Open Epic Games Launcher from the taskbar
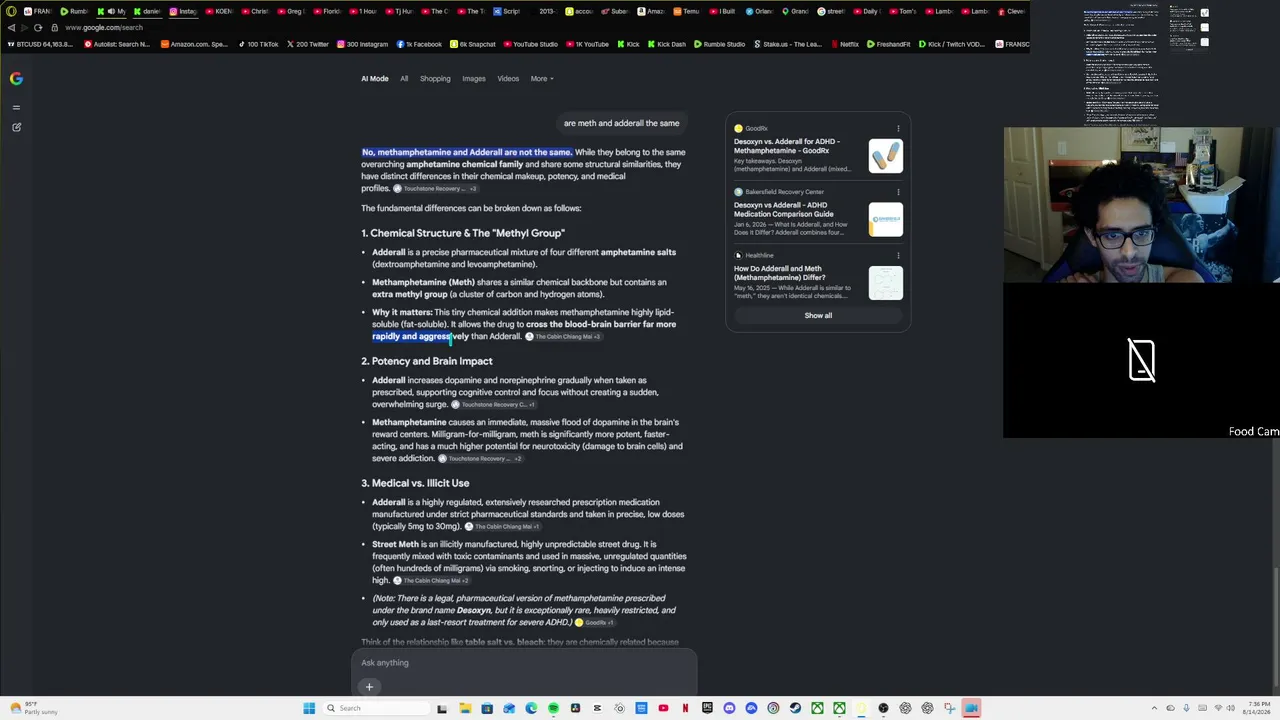 coord(707,708)
